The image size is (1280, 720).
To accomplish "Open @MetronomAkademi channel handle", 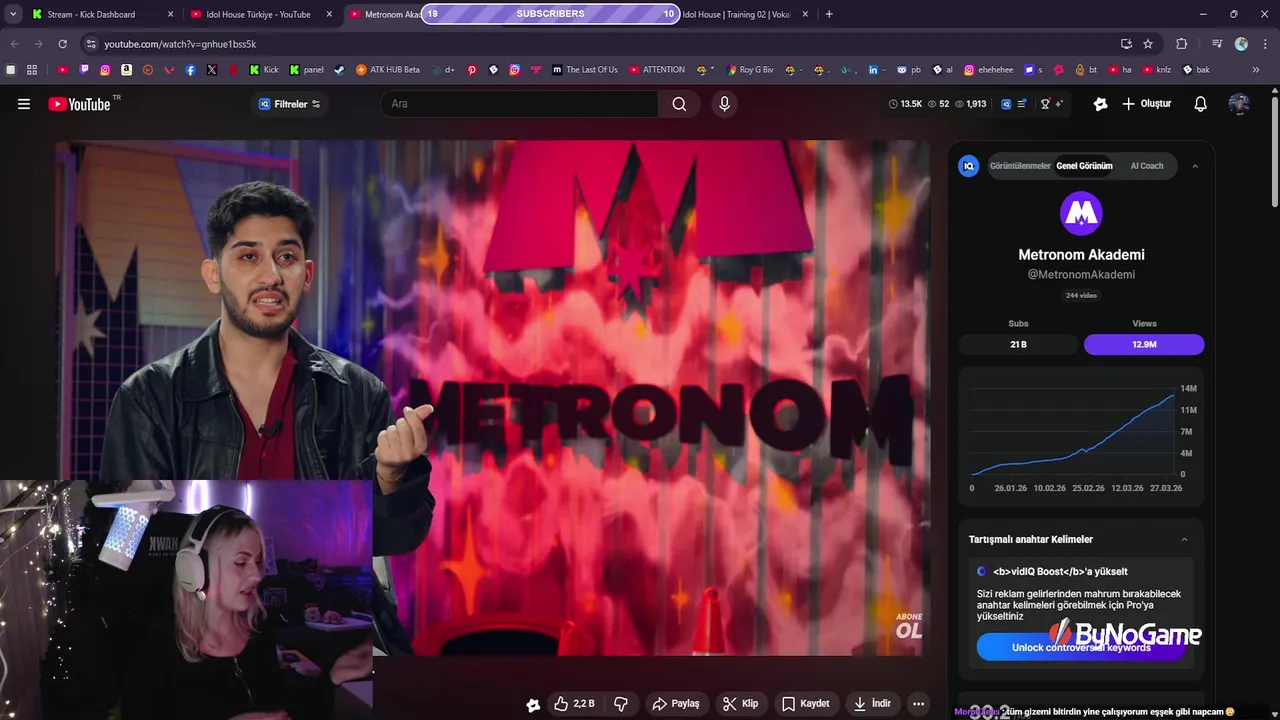I will coord(1081,274).
